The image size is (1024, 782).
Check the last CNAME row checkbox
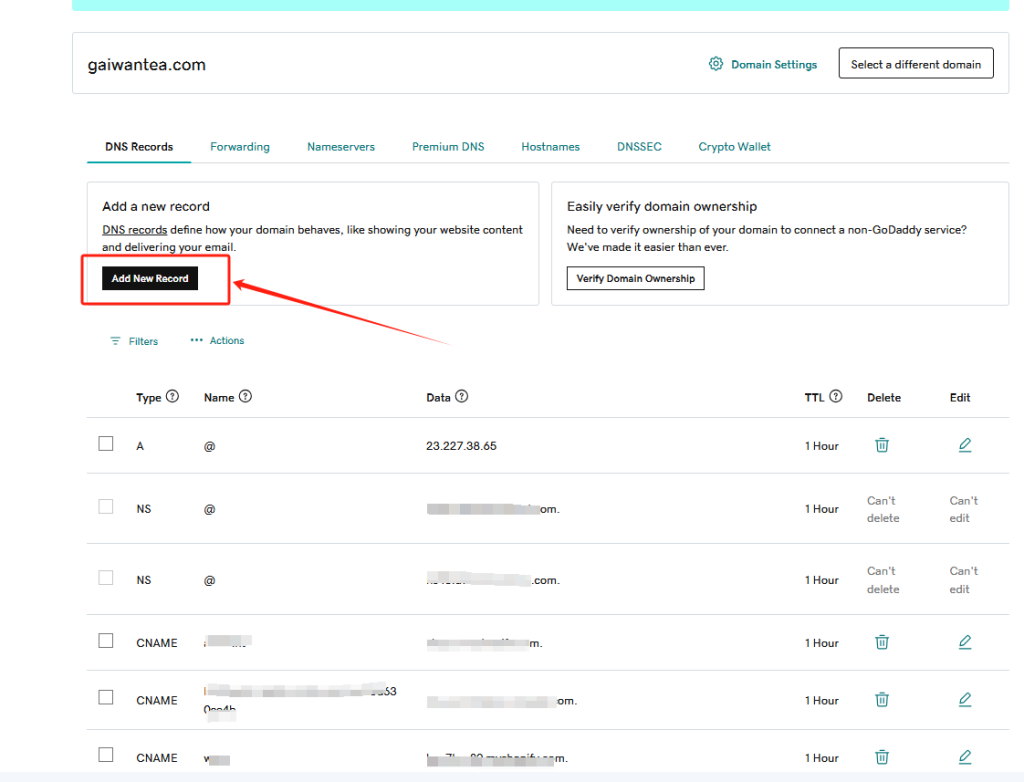click(x=106, y=755)
